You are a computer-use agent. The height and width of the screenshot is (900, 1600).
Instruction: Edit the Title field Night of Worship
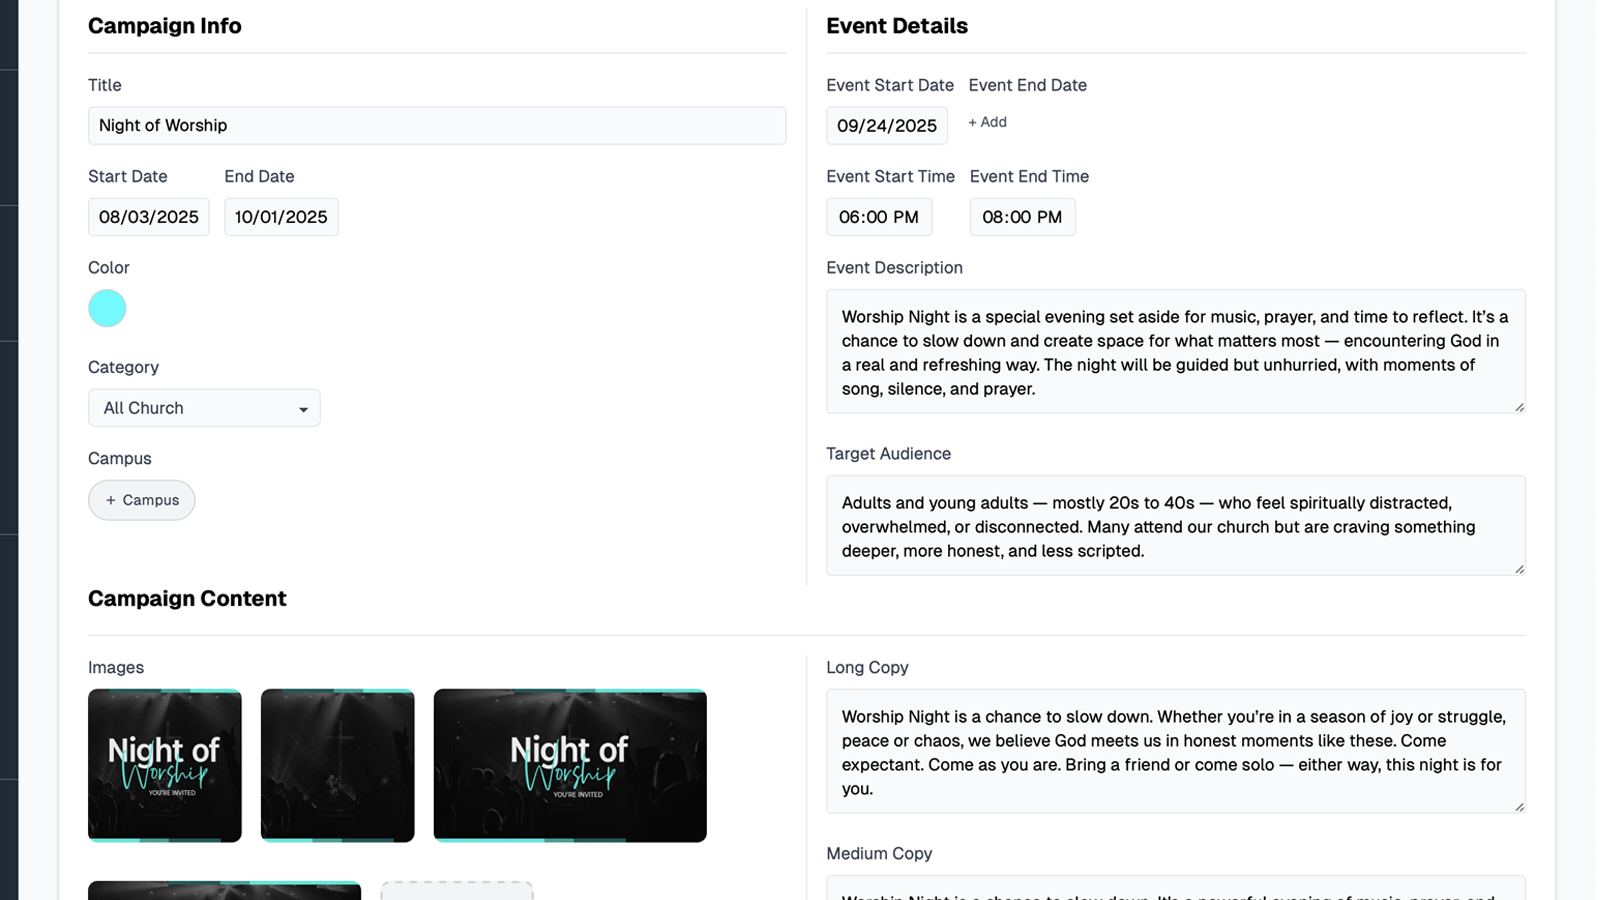click(436, 126)
